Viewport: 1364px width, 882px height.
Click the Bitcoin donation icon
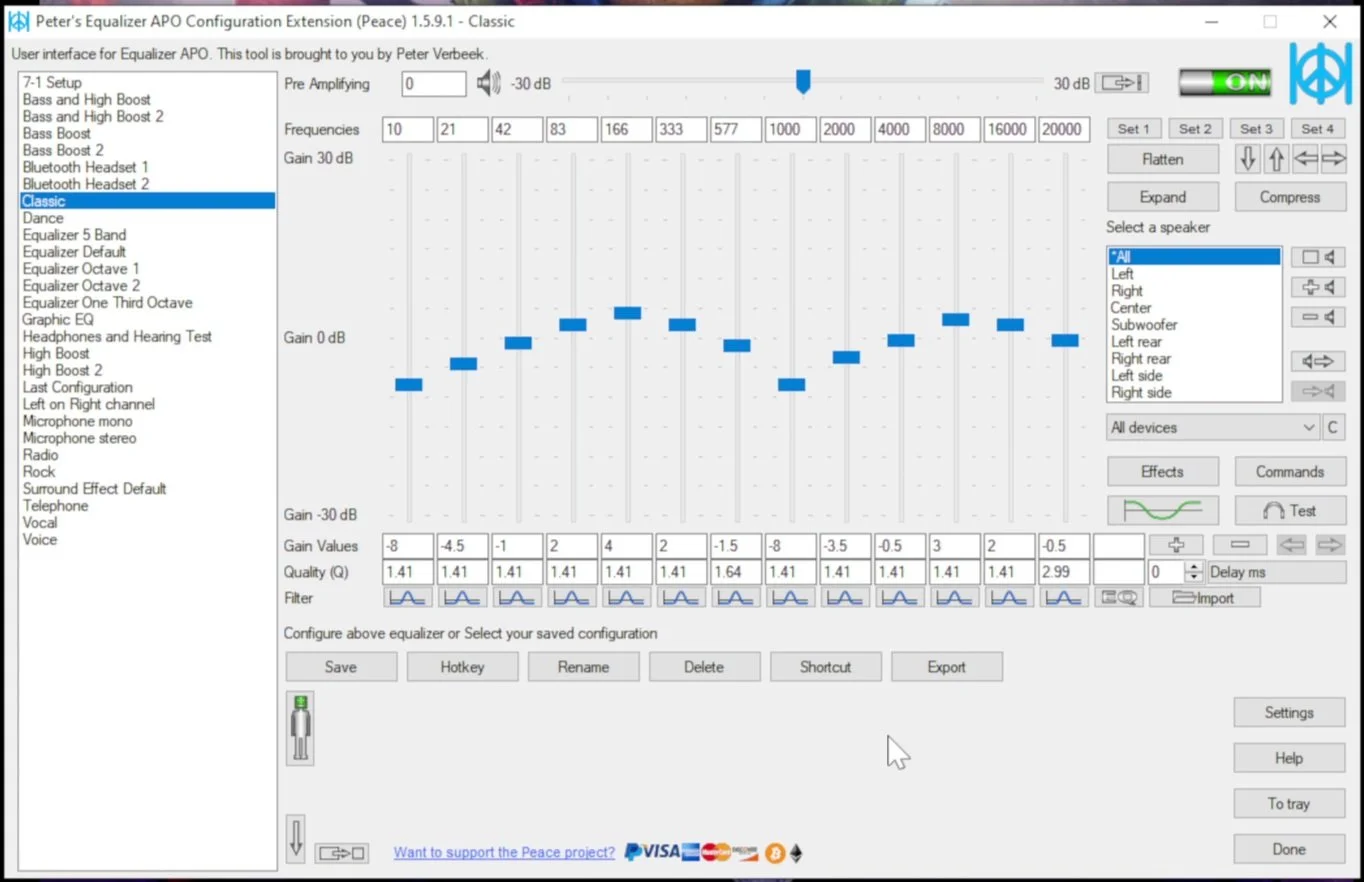(774, 853)
